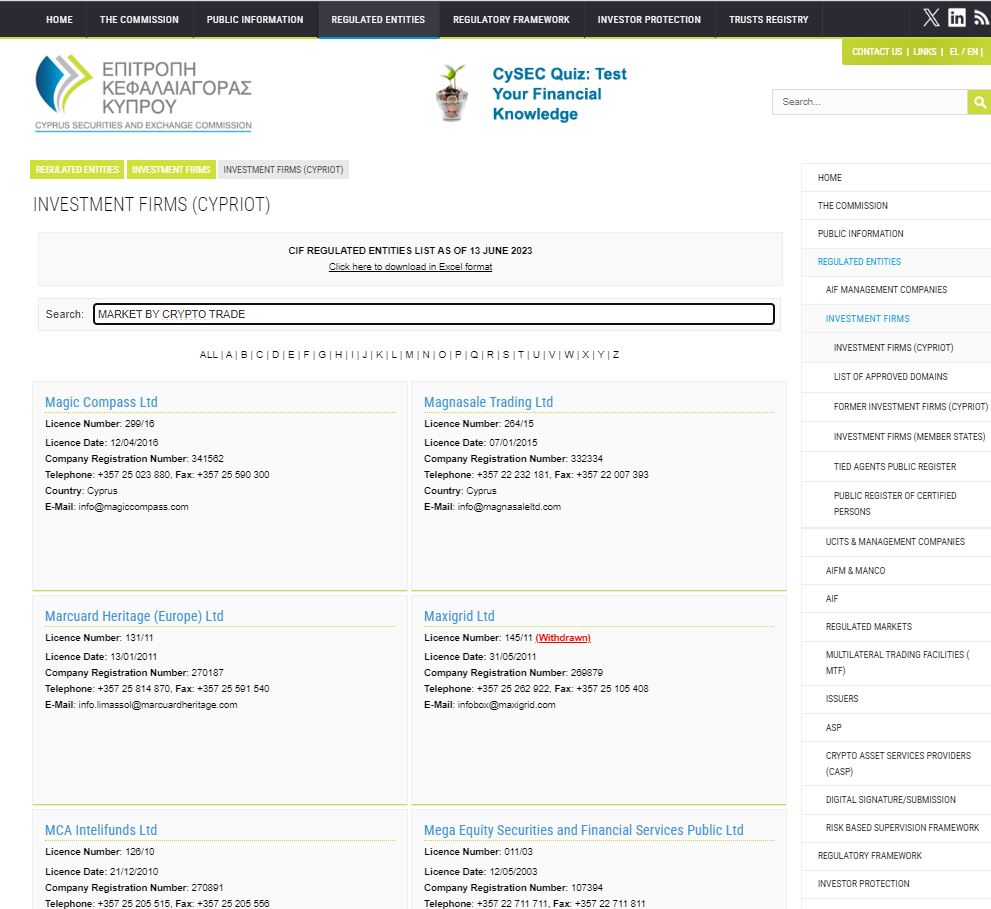The image size is (991, 909).
Task: Select PUBLIC INFORMATION in the sidebar
Action: [896, 233]
